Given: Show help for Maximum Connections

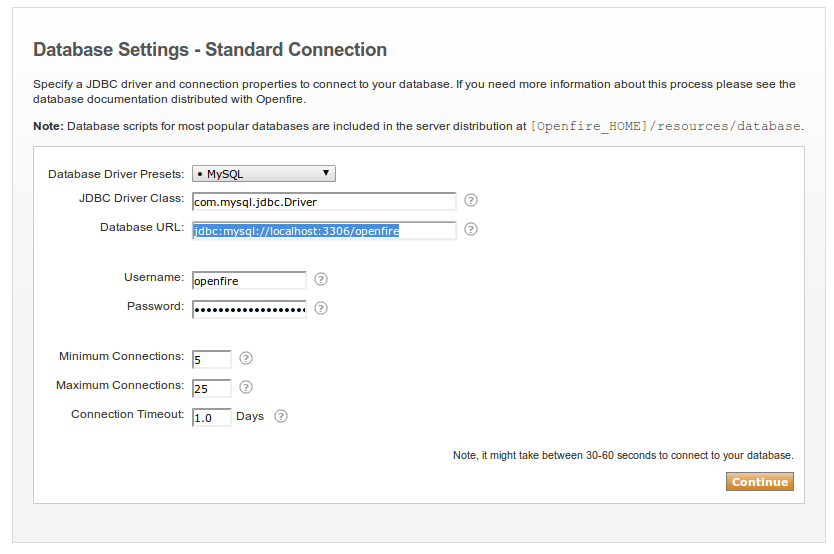Looking at the screenshot, I should 246,387.
